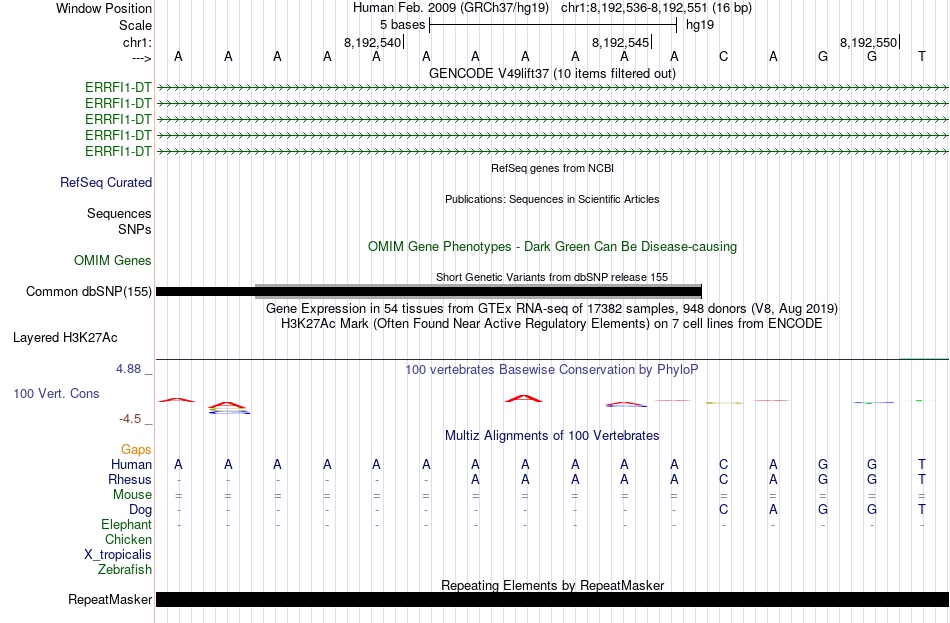Click the SNPs track label
The height and width of the screenshot is (623, 950).
[x=135, y=229]
